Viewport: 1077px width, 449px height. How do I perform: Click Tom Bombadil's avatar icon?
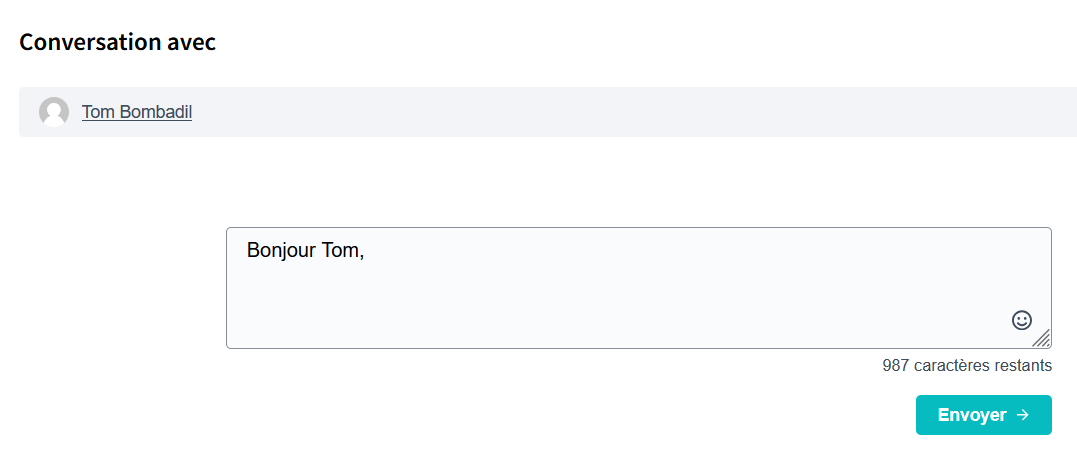[54, 112]
